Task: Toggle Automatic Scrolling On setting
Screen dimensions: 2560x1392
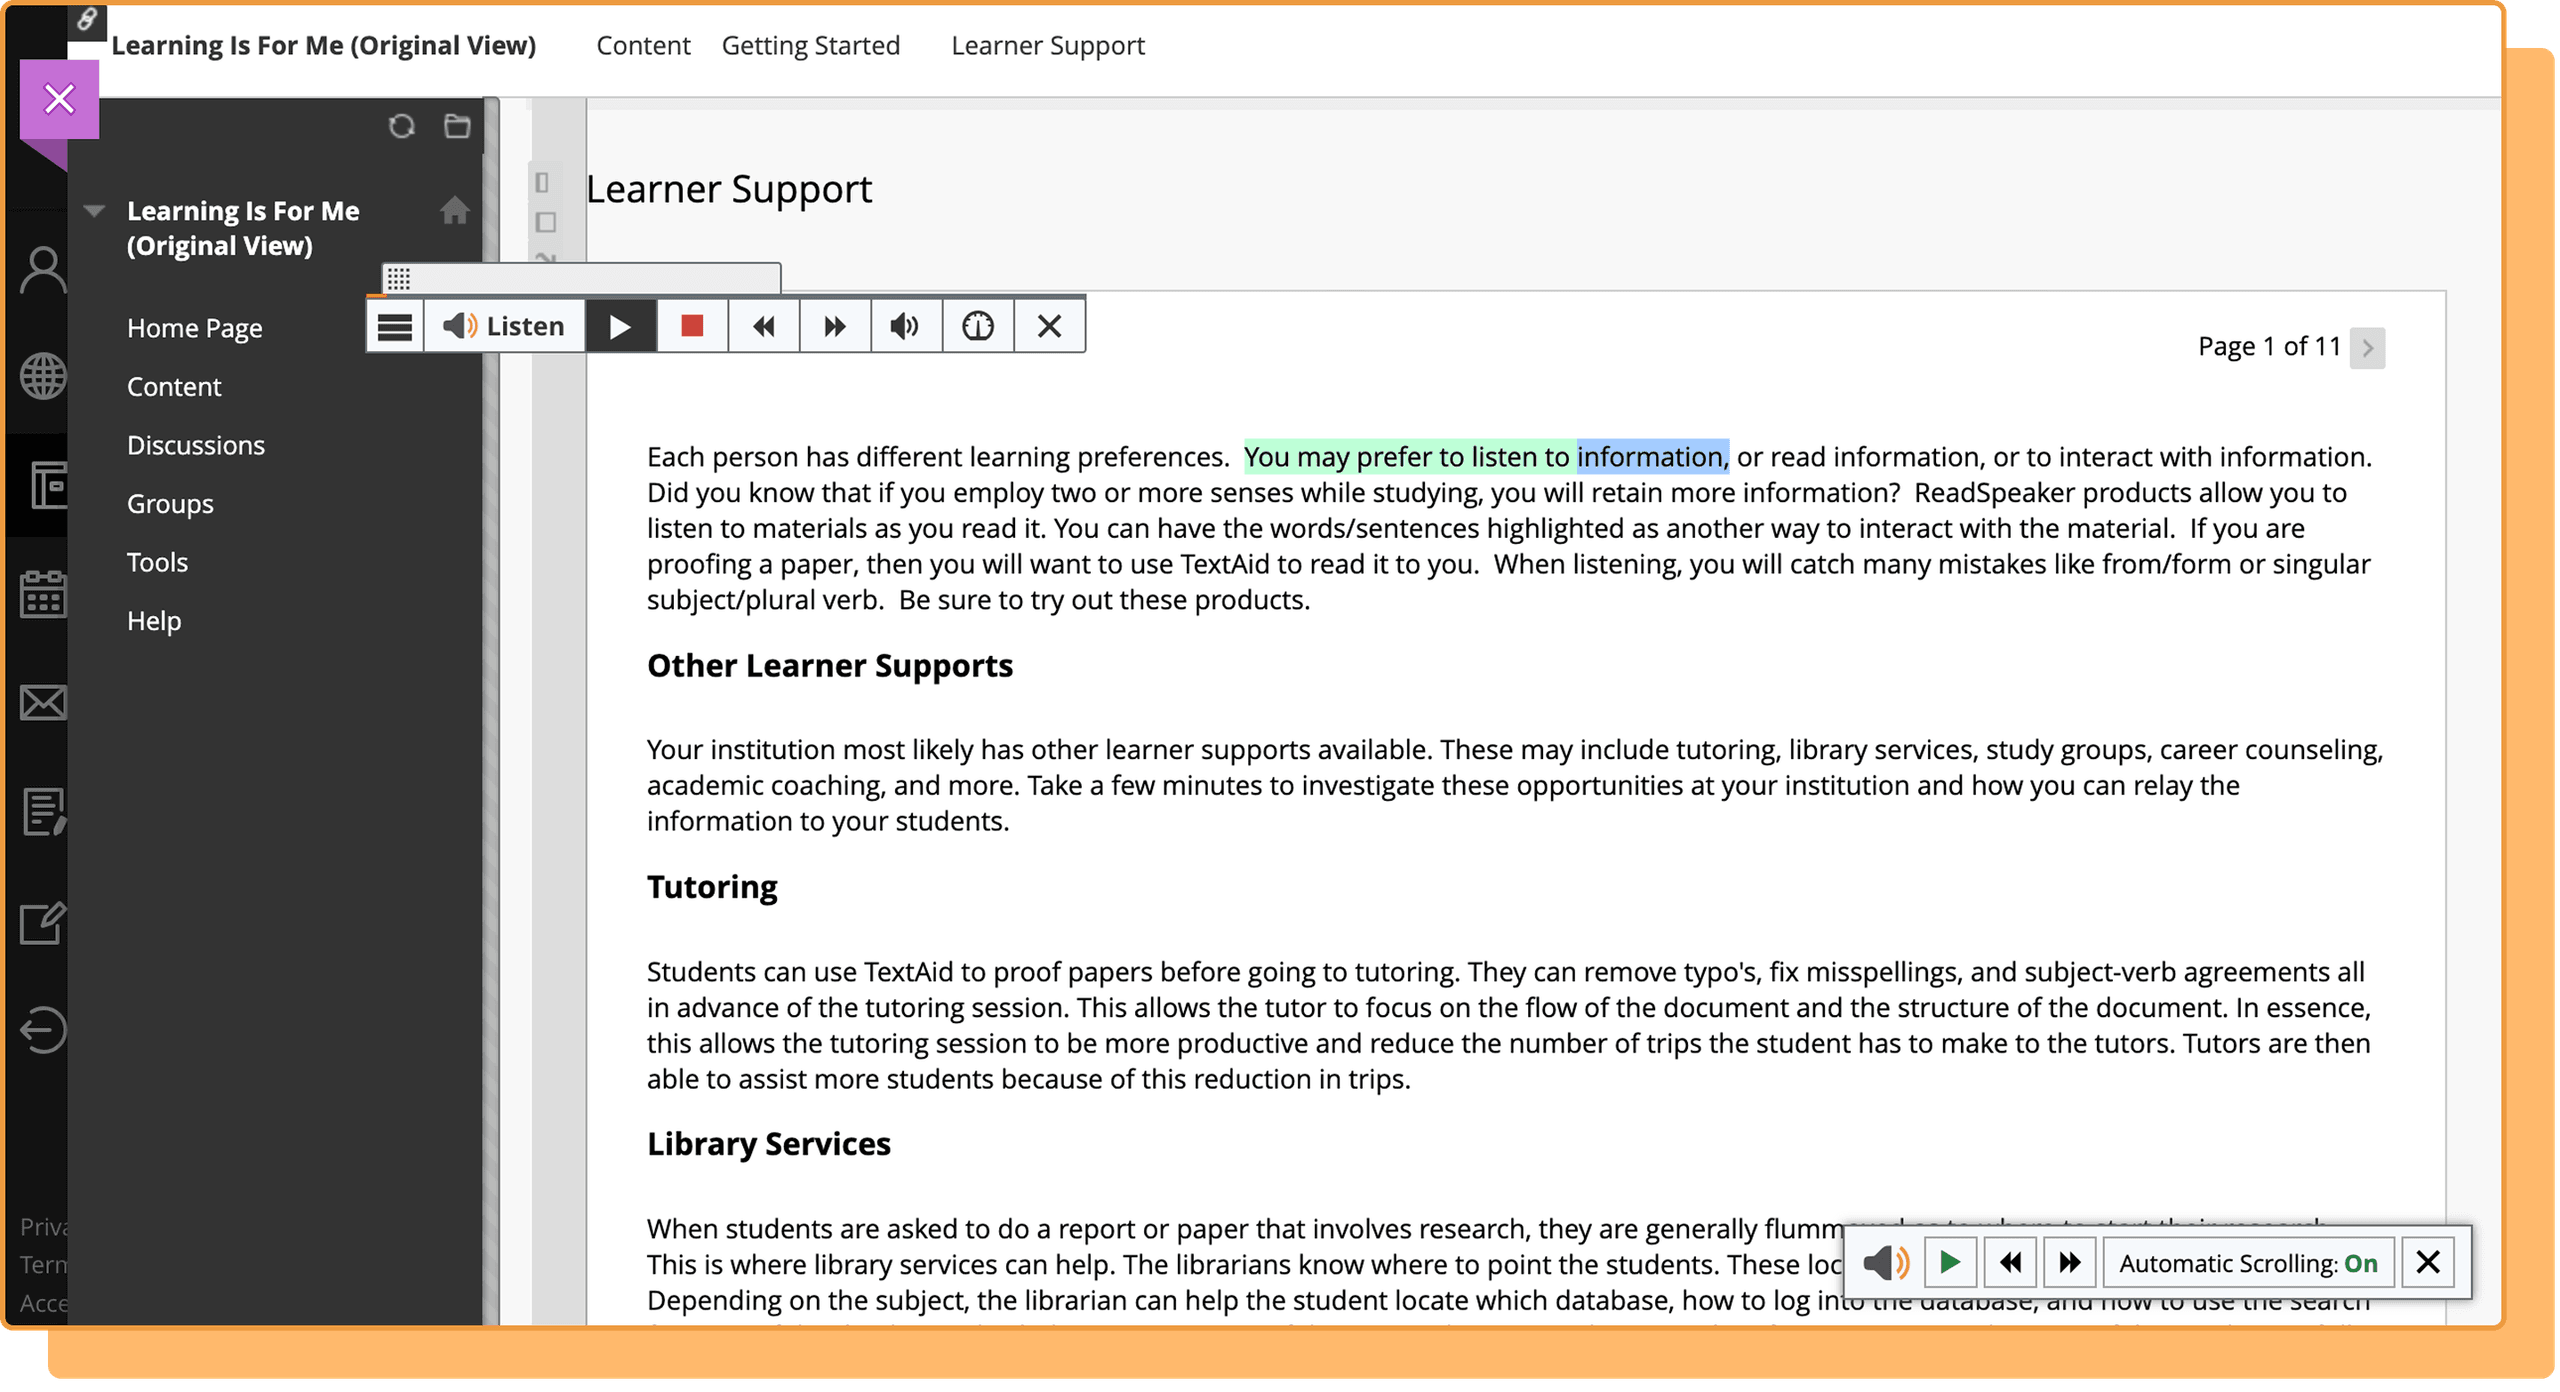Action: (x=2249, y=1264)
